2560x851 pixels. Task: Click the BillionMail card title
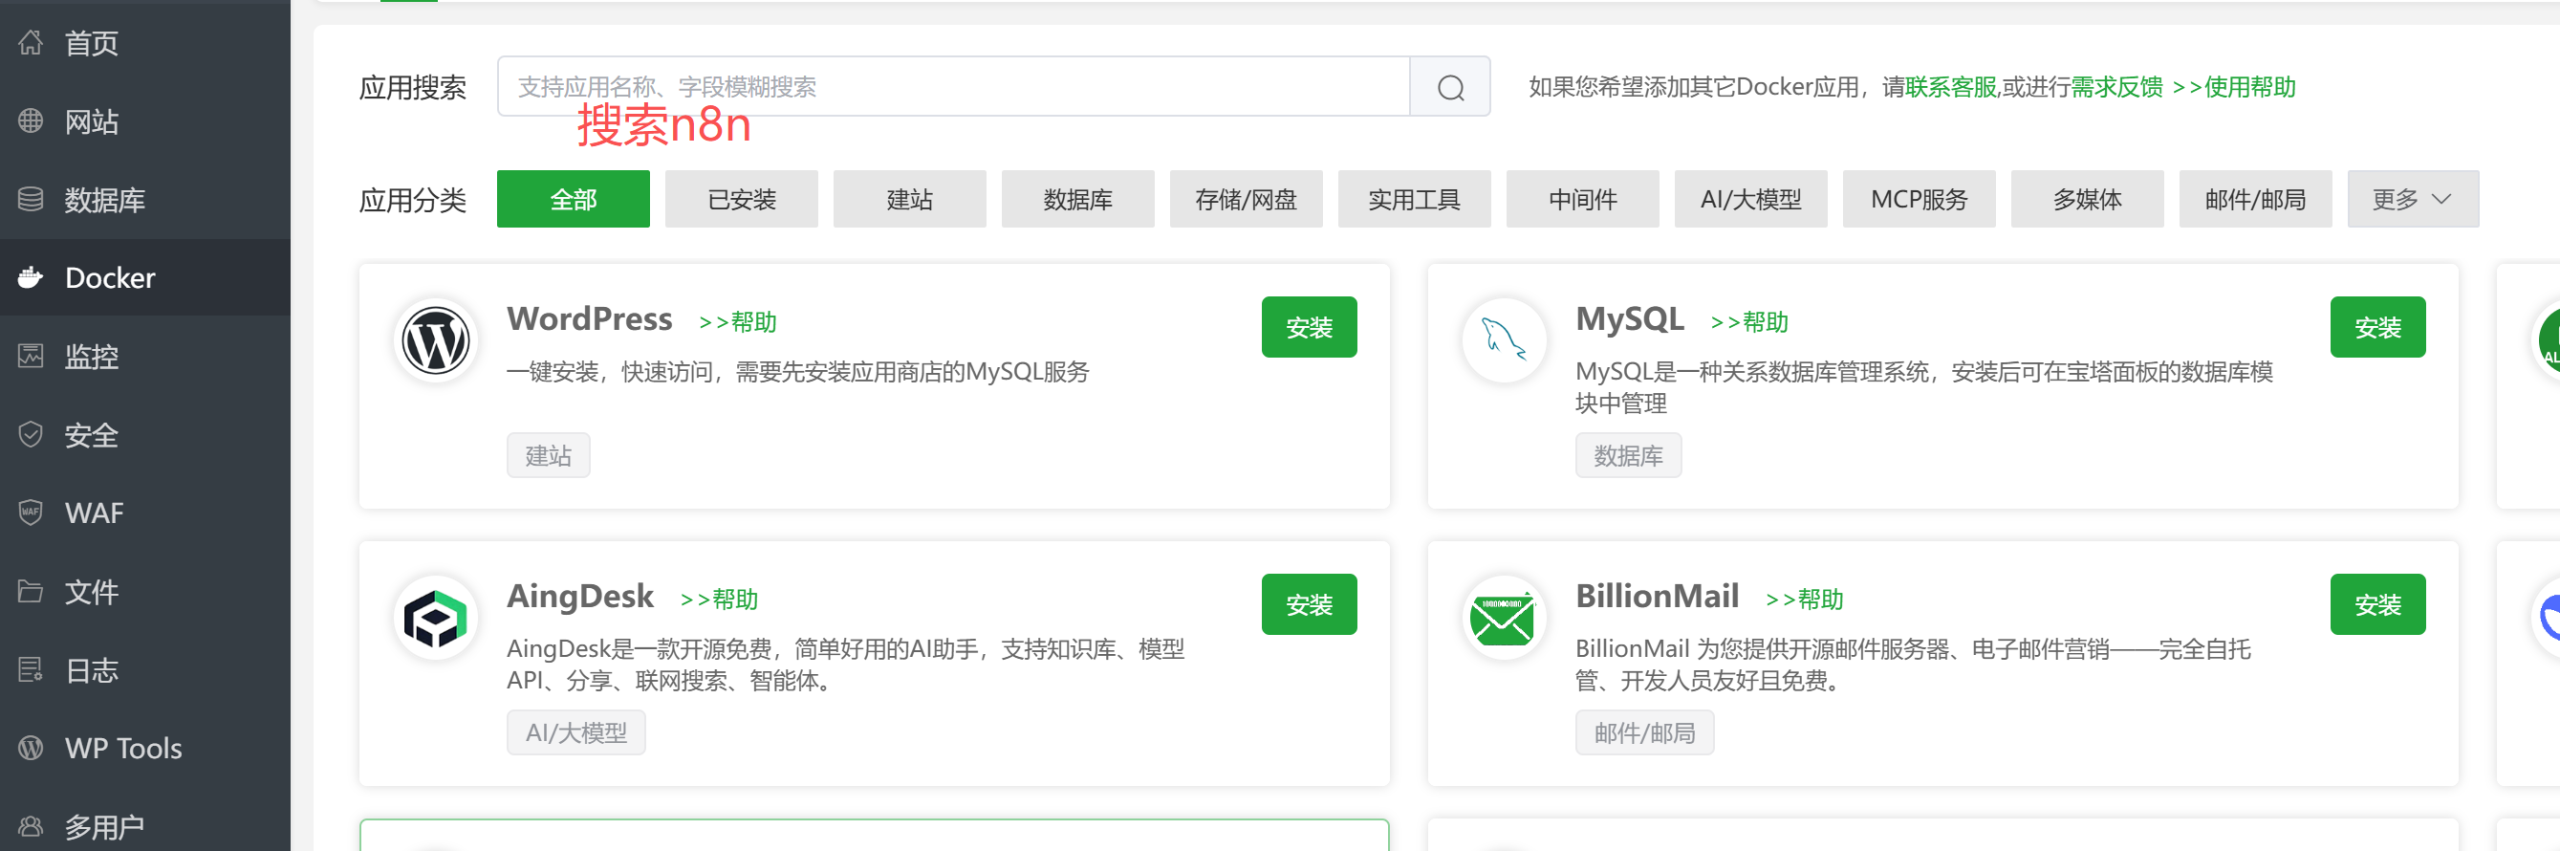click(1657, 596)
